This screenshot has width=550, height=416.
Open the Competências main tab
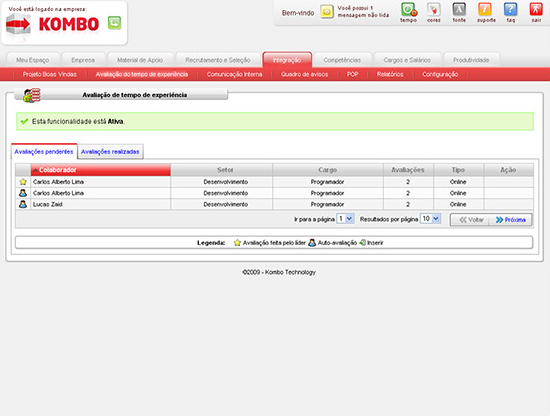(342, 60)
